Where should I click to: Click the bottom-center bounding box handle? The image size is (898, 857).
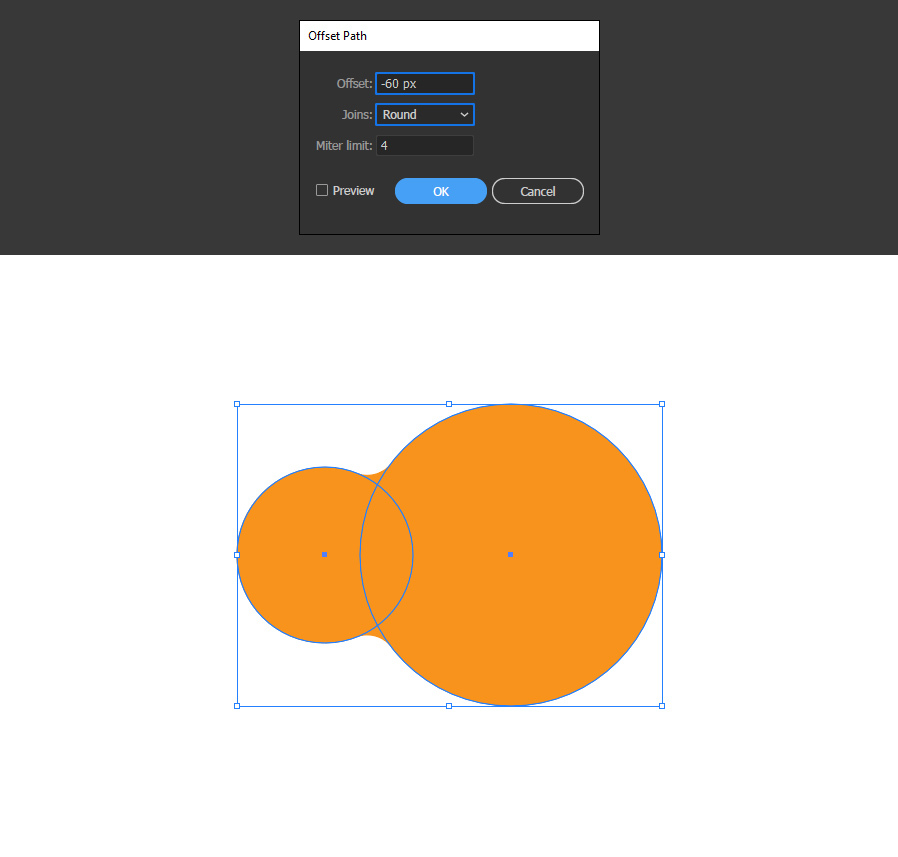pyautogui.click(x=449, y=706)
